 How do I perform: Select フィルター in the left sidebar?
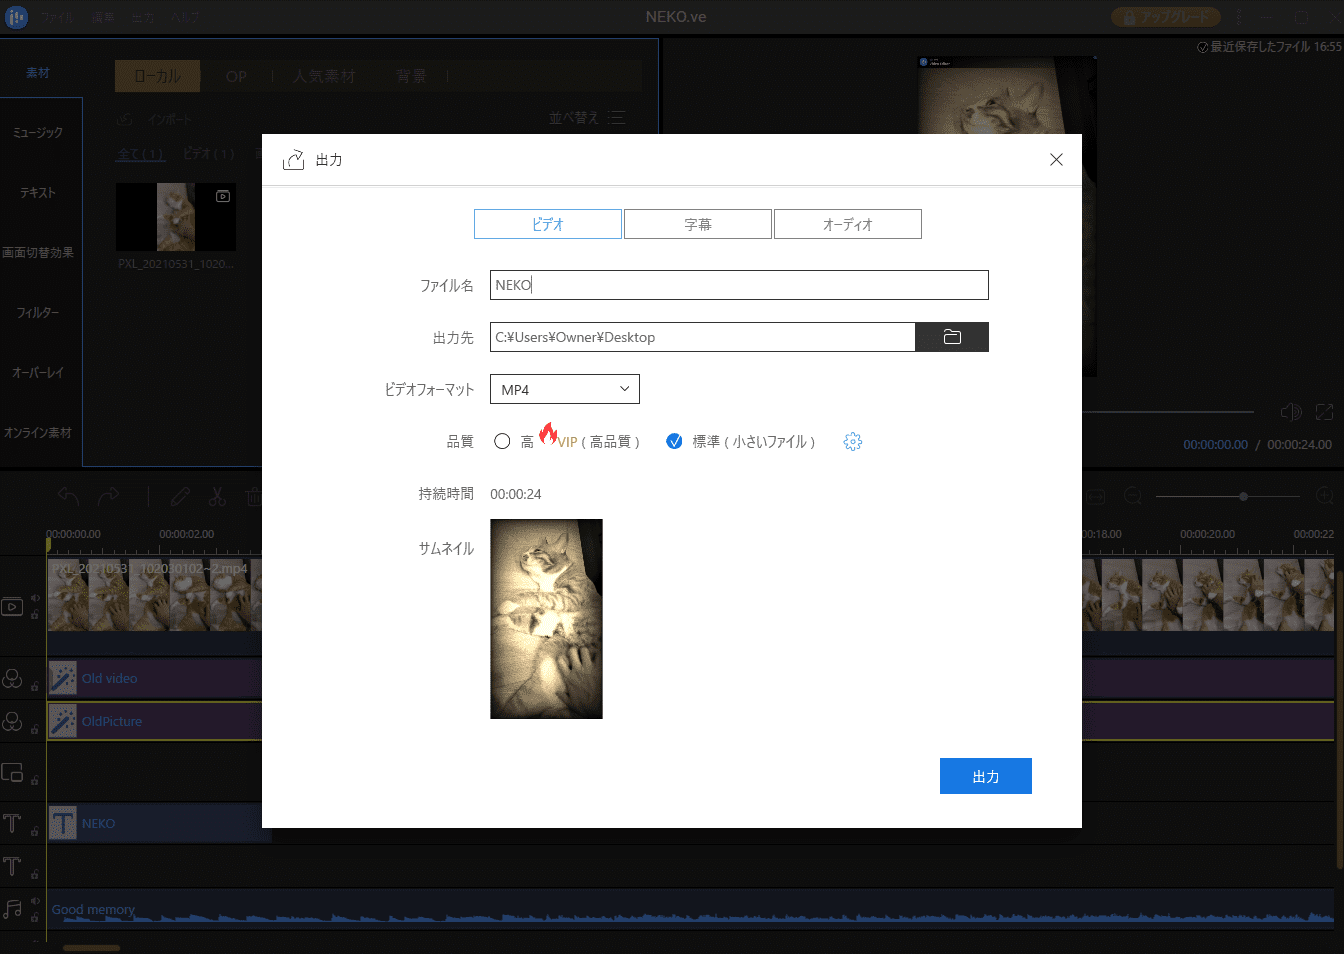(38, 312)
